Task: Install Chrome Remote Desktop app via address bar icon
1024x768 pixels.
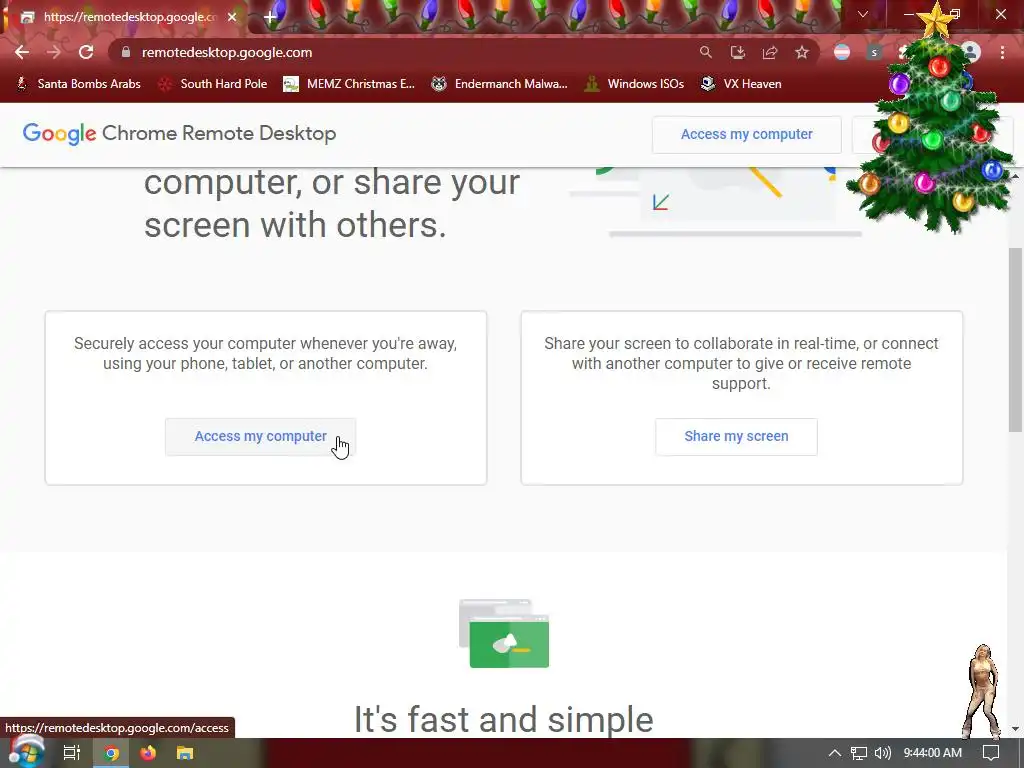Action: (737, 52)
